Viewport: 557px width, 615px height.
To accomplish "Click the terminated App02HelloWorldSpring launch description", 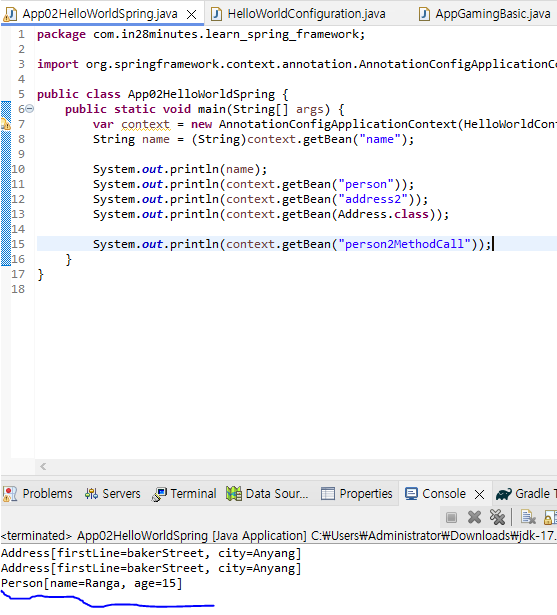I will (x=278, y=536).
